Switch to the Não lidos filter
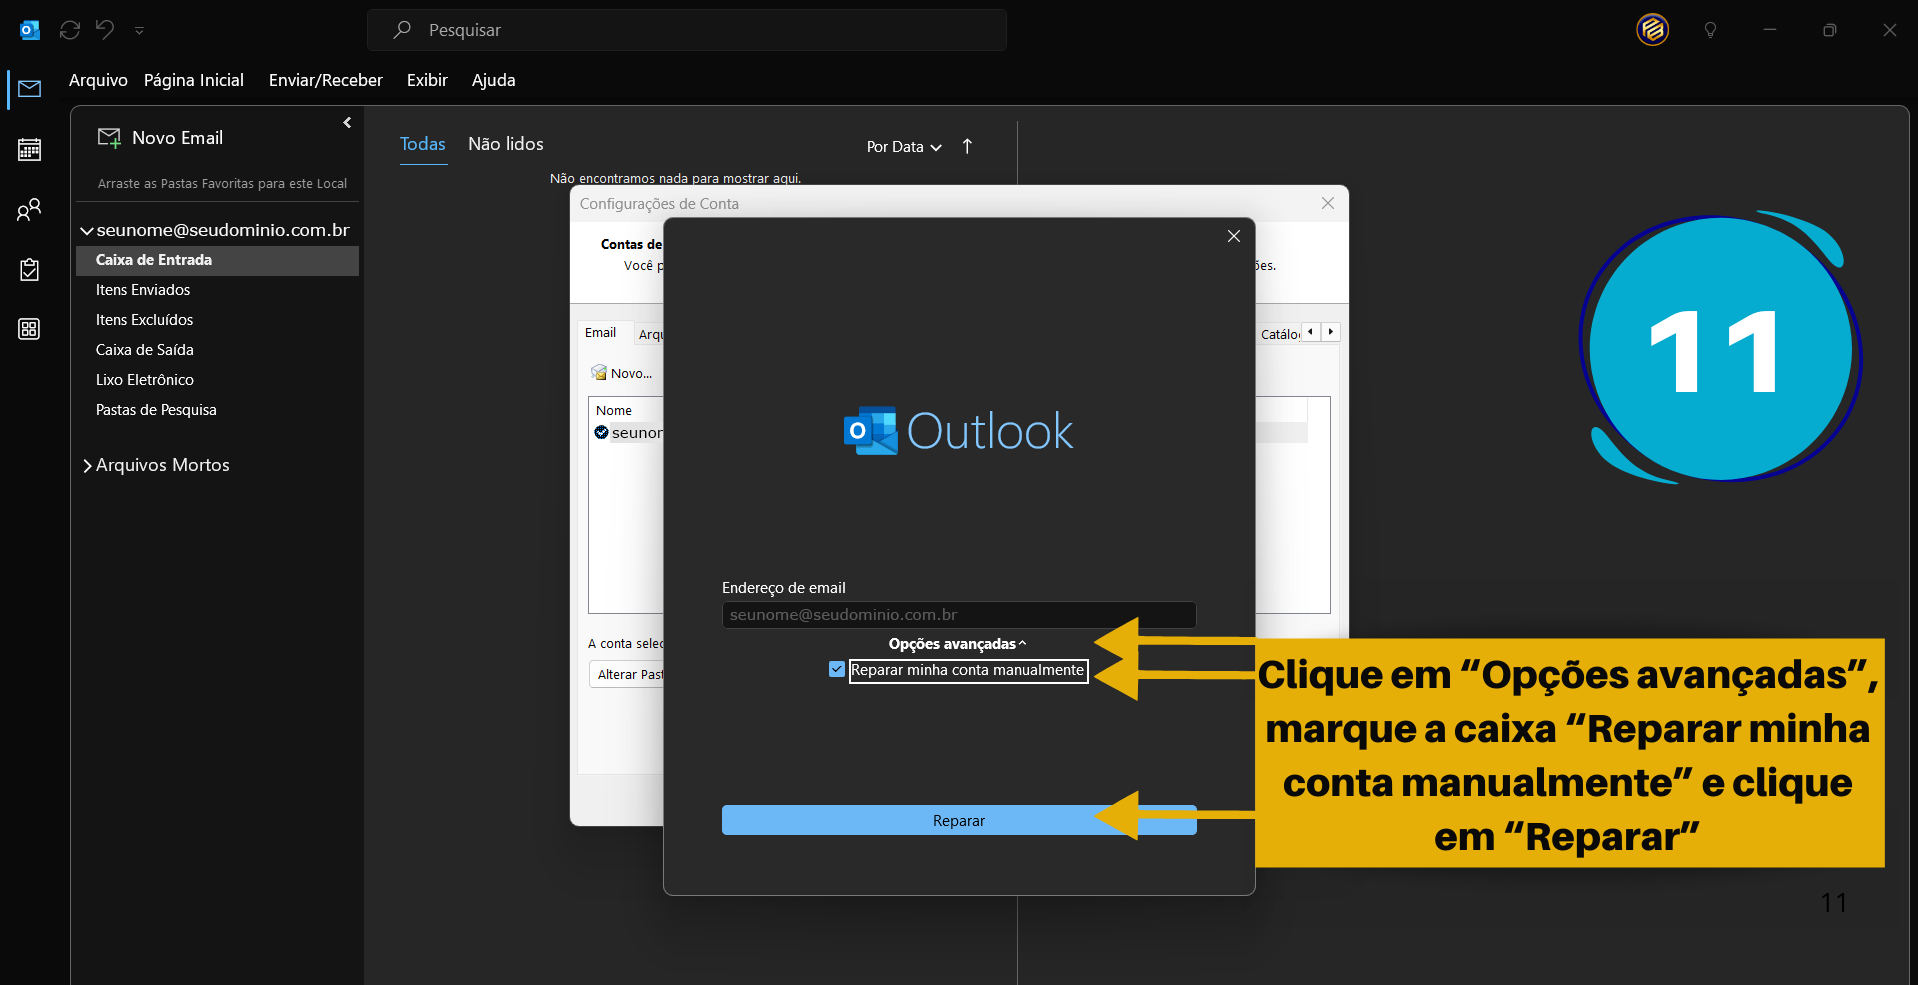1918x985 pixels. pyautogui.click(x=506, y=144)
